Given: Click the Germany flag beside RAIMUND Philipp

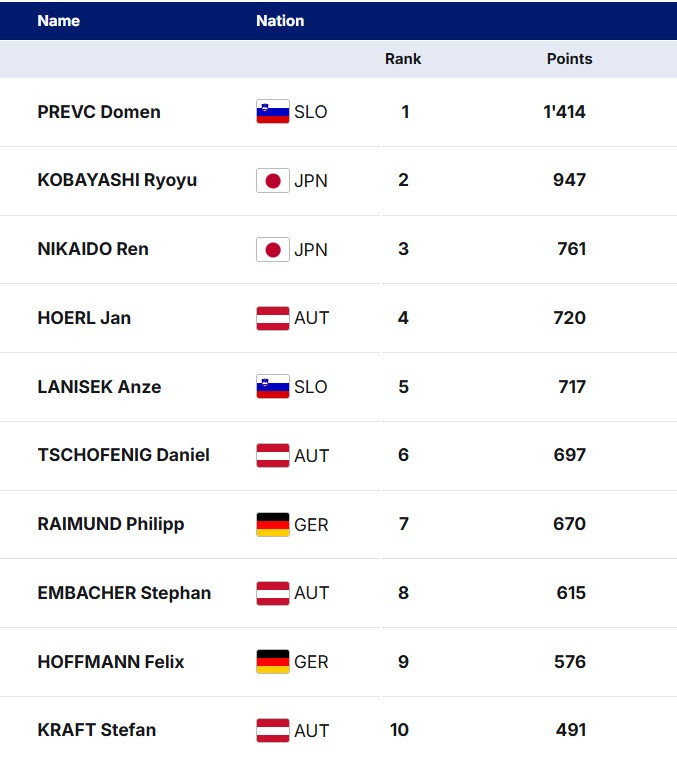Looking at the screenshot, I should coord(273,524).
